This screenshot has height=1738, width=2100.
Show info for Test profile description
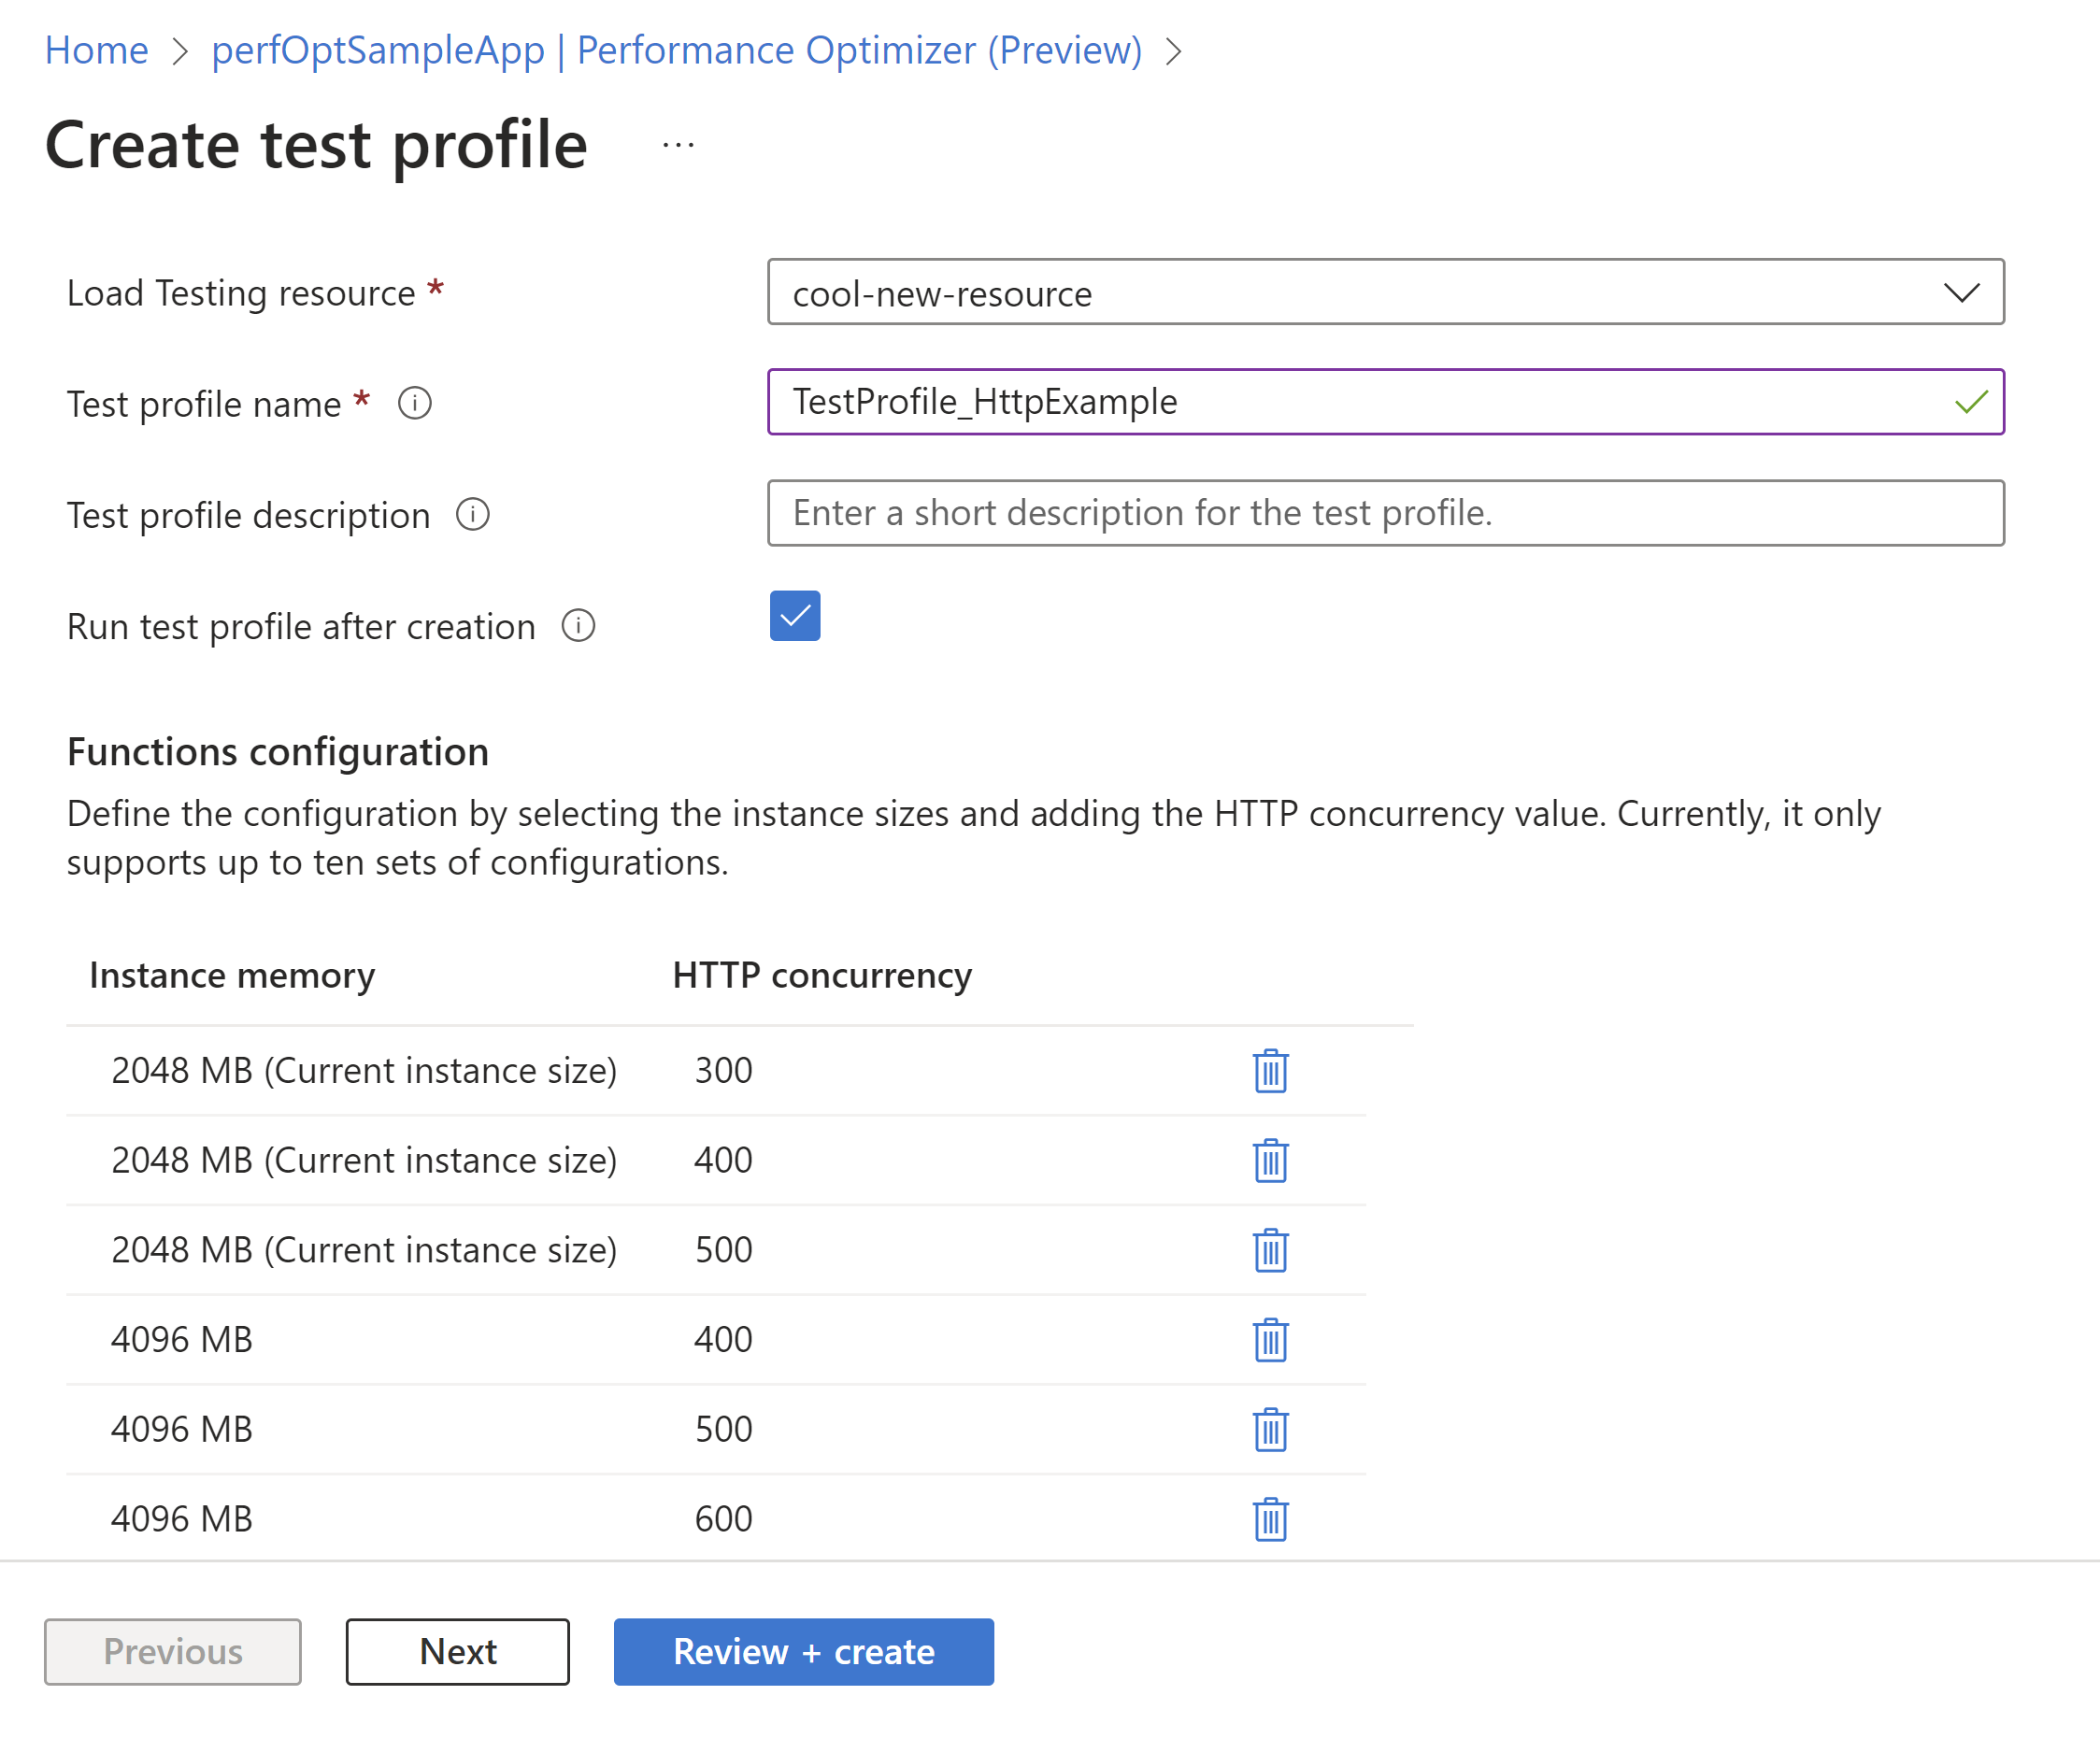(x=473, y=514)
